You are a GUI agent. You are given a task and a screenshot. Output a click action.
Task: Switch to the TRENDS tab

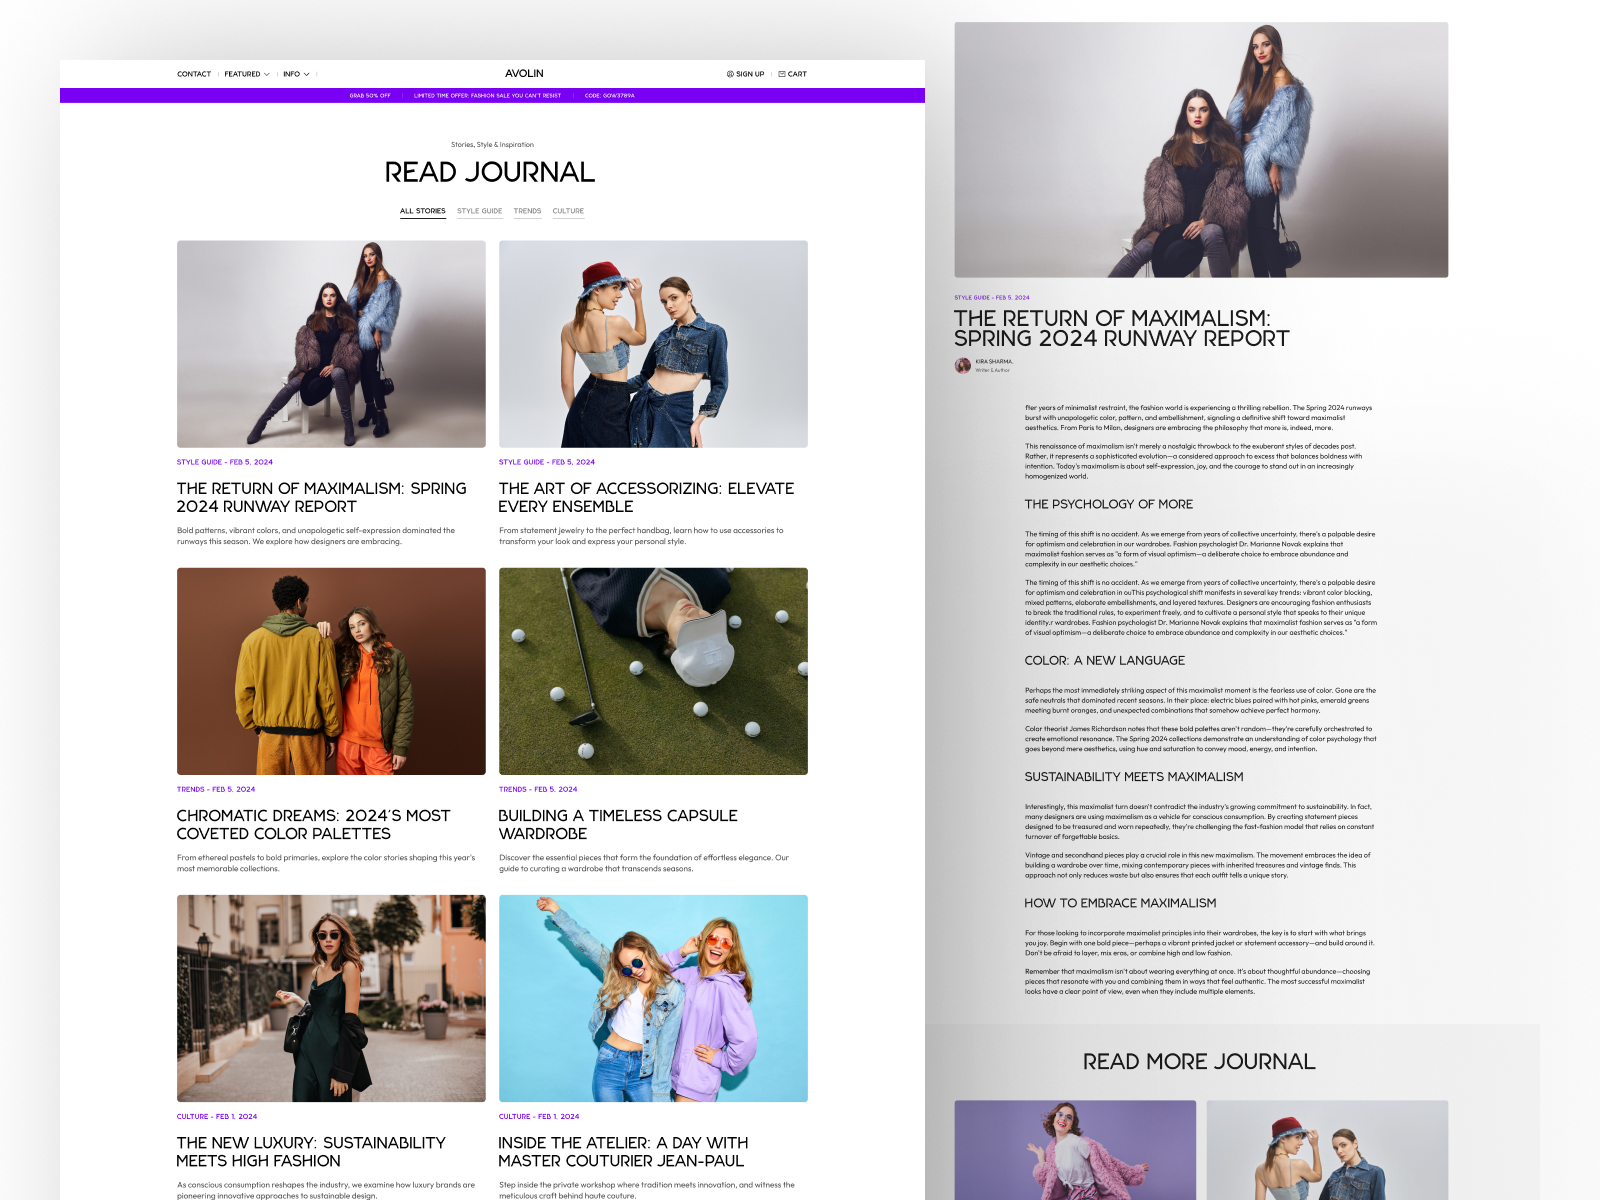pyautogui.click(x=528, y=211)
